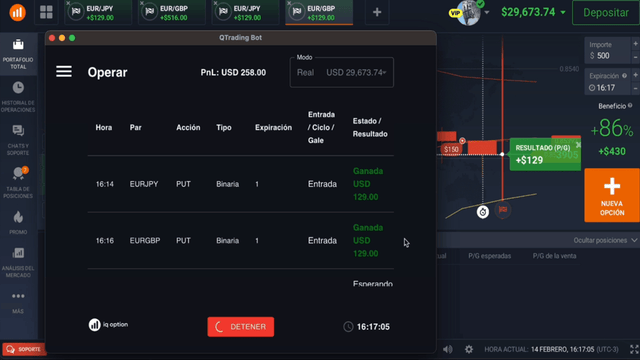
Task: Click the sound speaker icon in status bar
Action: pos(448,349)
